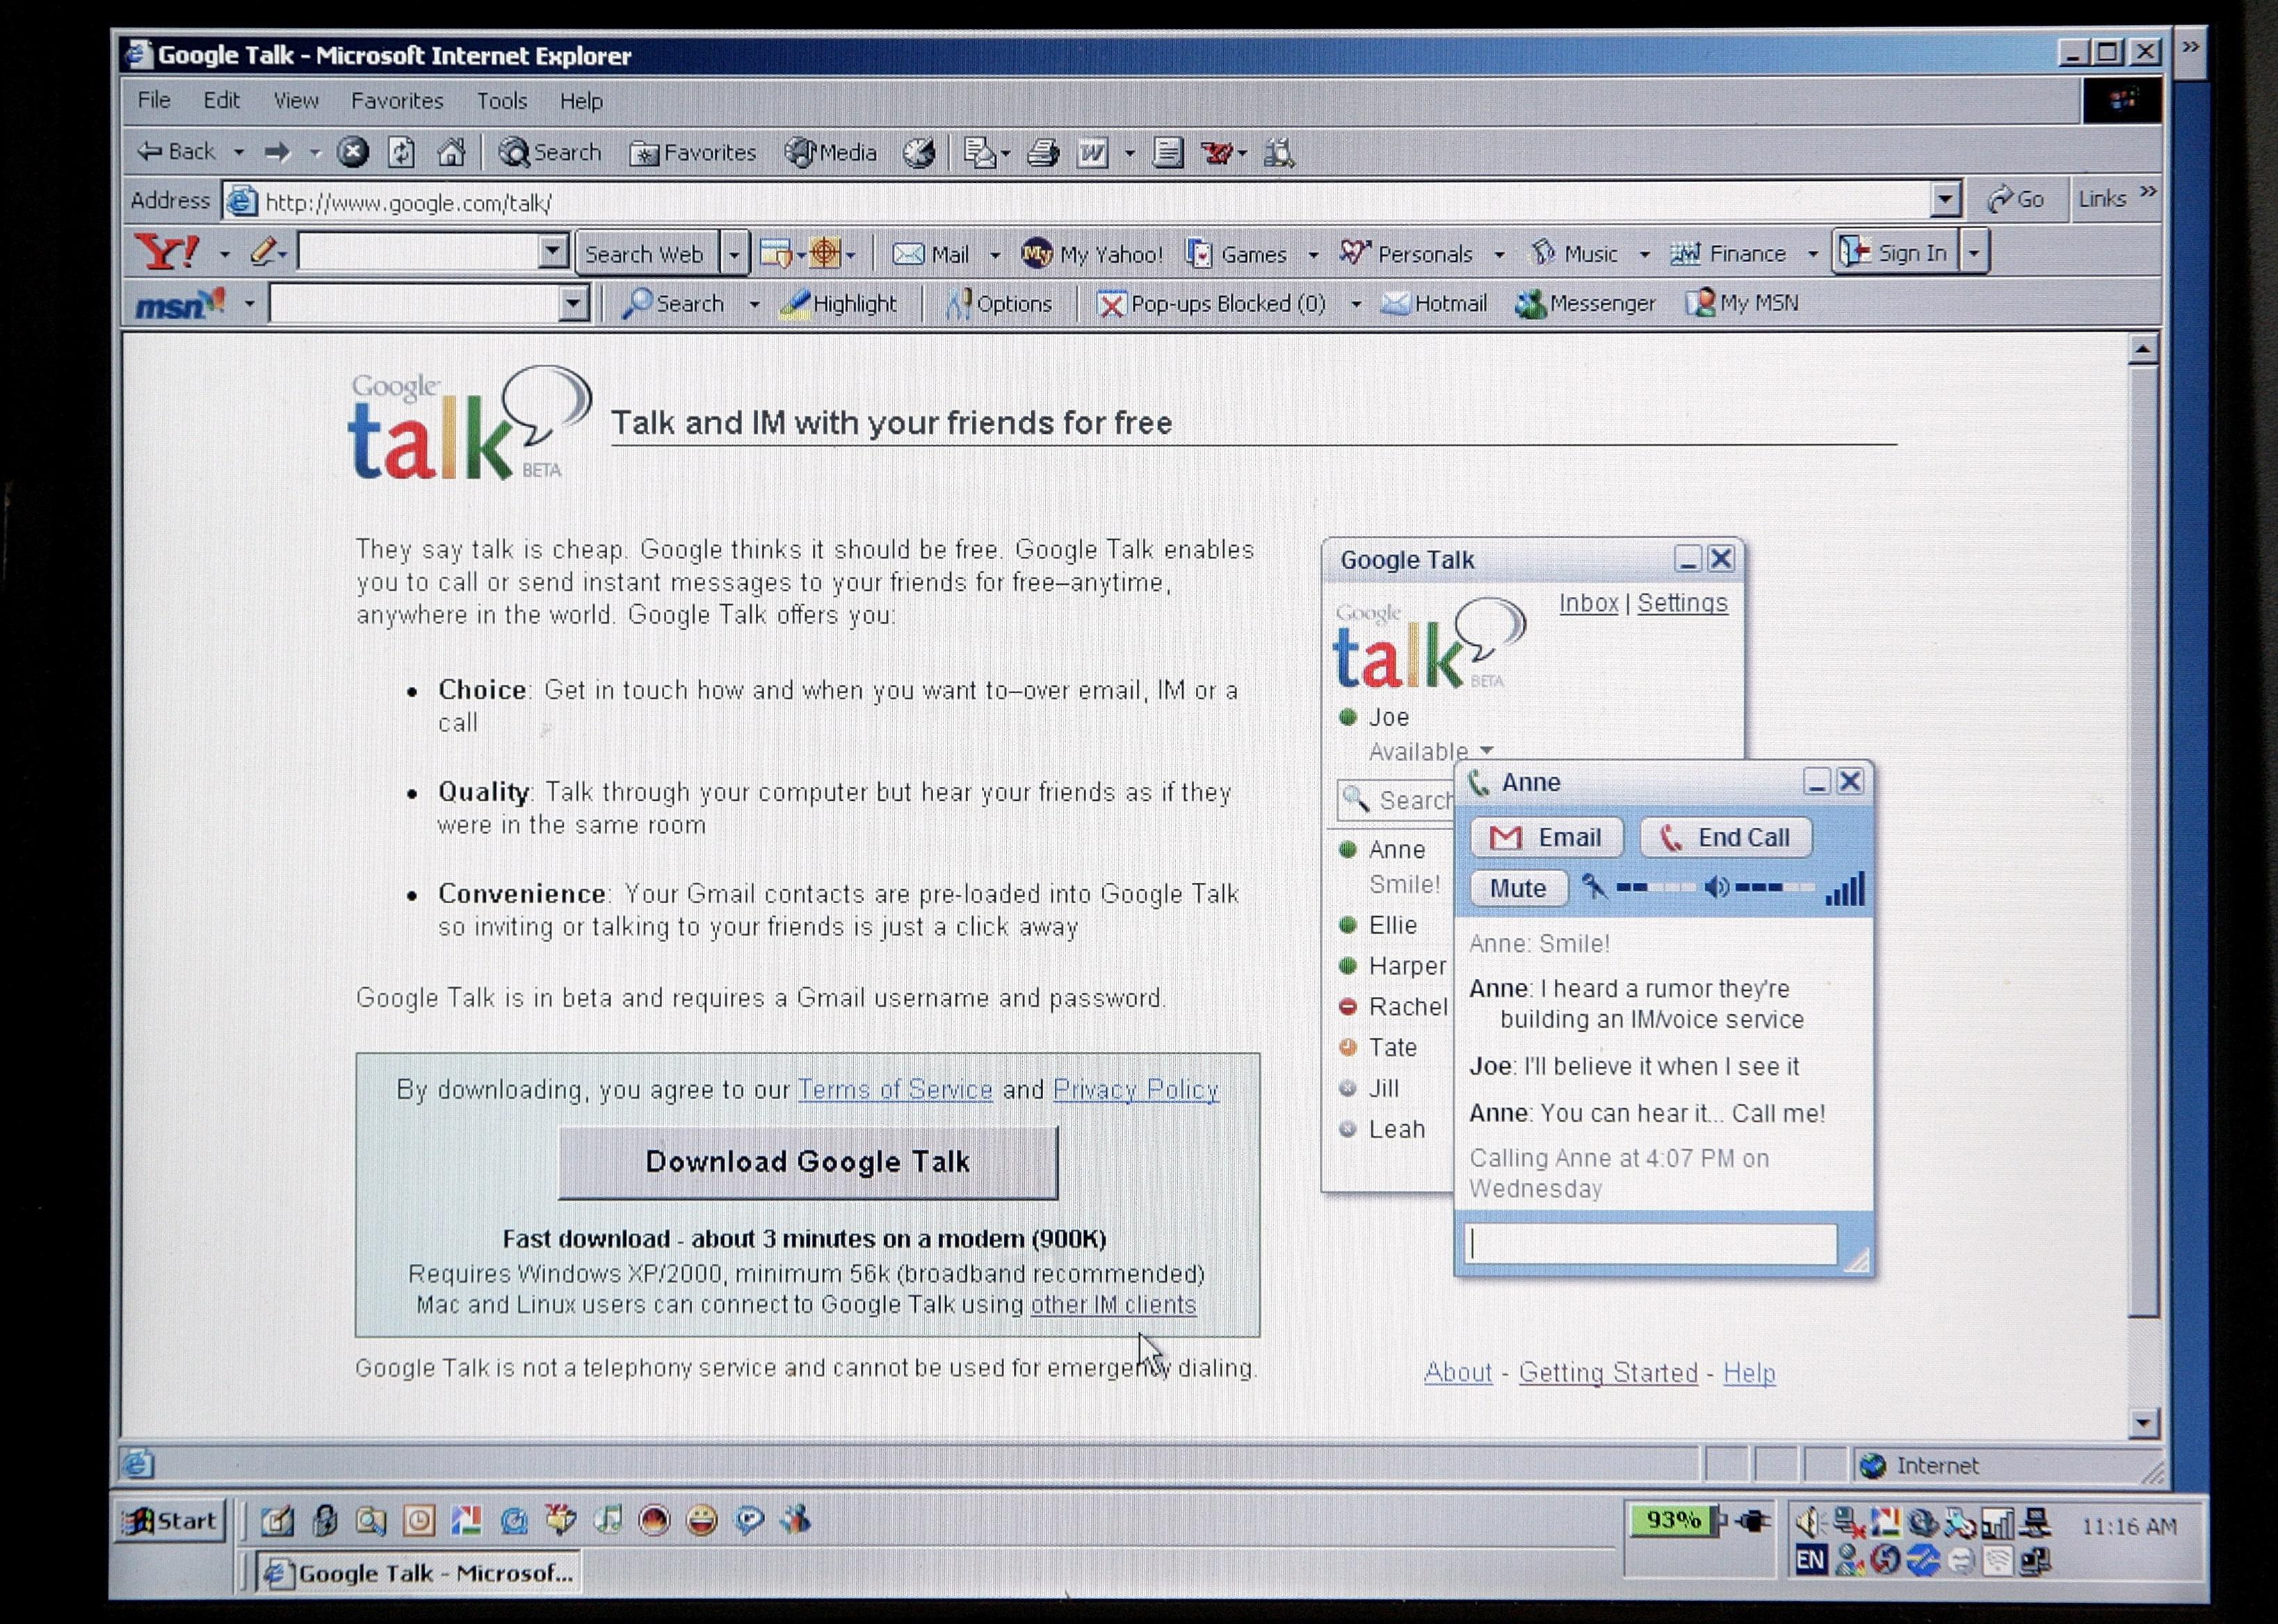Screen dimensions: 2278x1624
Task: Click the Yahoo! logo icon
Action: (x=166, y=252)
